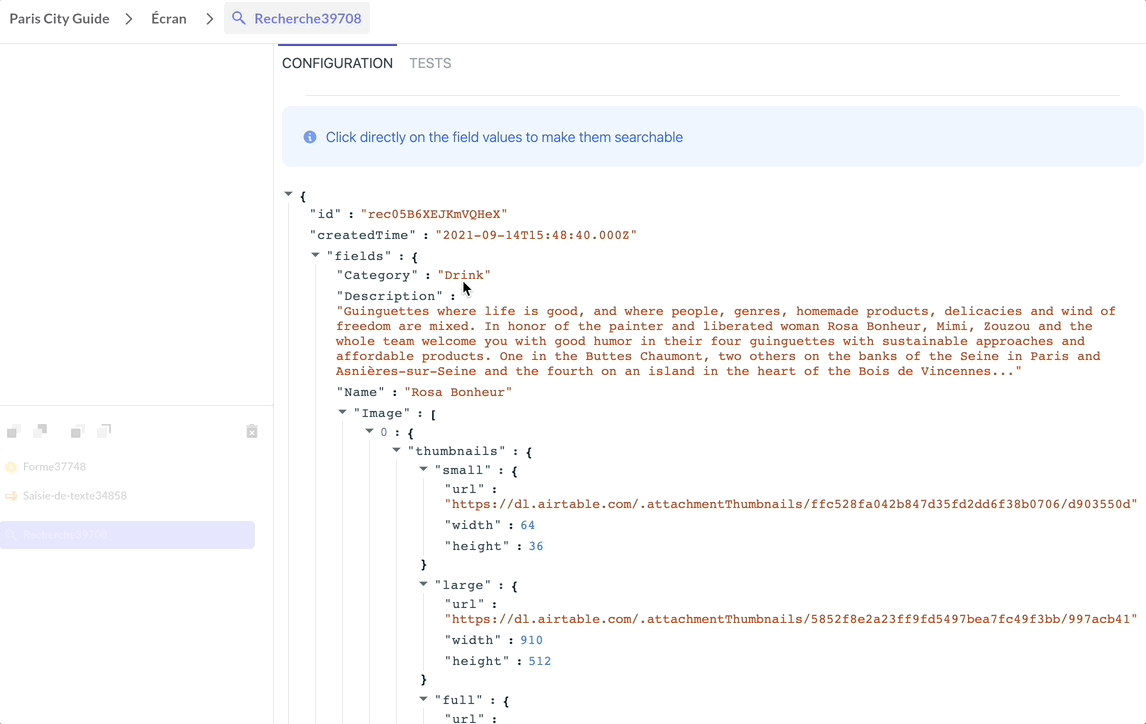This screenshot has width=1146, height=724.
Task: Collapse the large thumbnail node
Action: 423,584
